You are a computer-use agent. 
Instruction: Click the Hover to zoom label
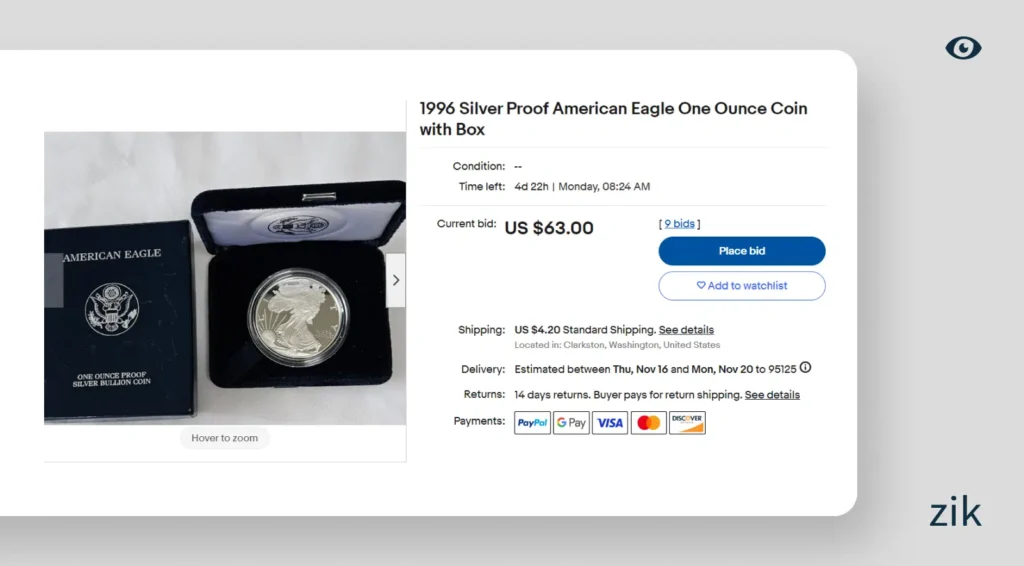pos(225,438)
